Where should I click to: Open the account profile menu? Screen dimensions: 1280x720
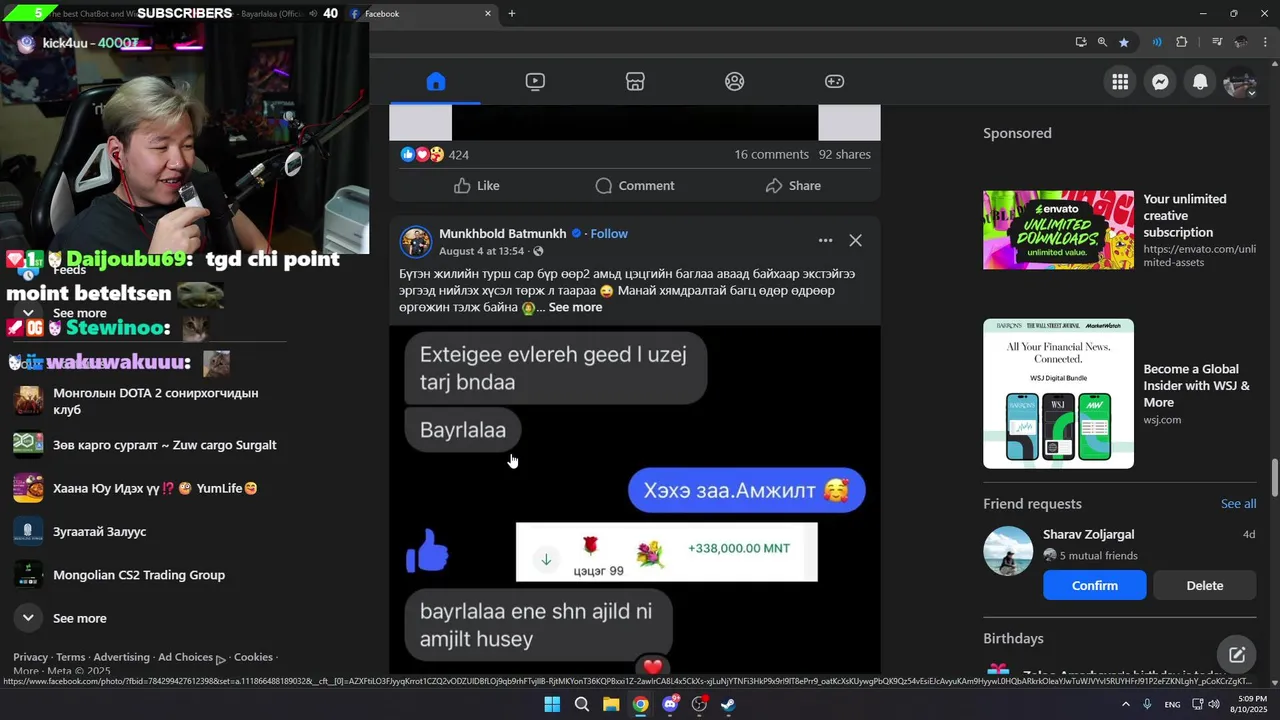(x=1240, y=82)
